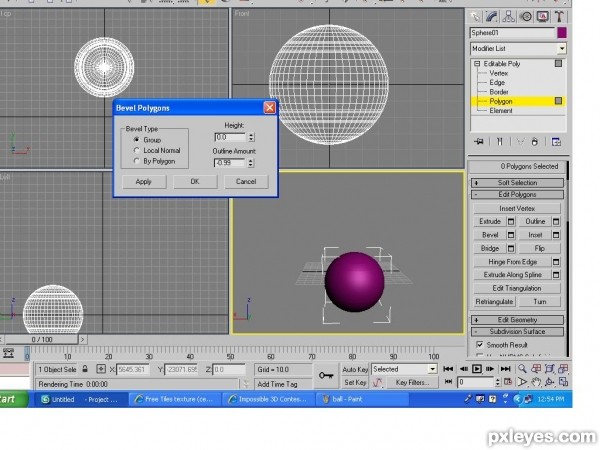600x450 pixels.
Task: Click the large Set Keys key icon
Action: 326,375
